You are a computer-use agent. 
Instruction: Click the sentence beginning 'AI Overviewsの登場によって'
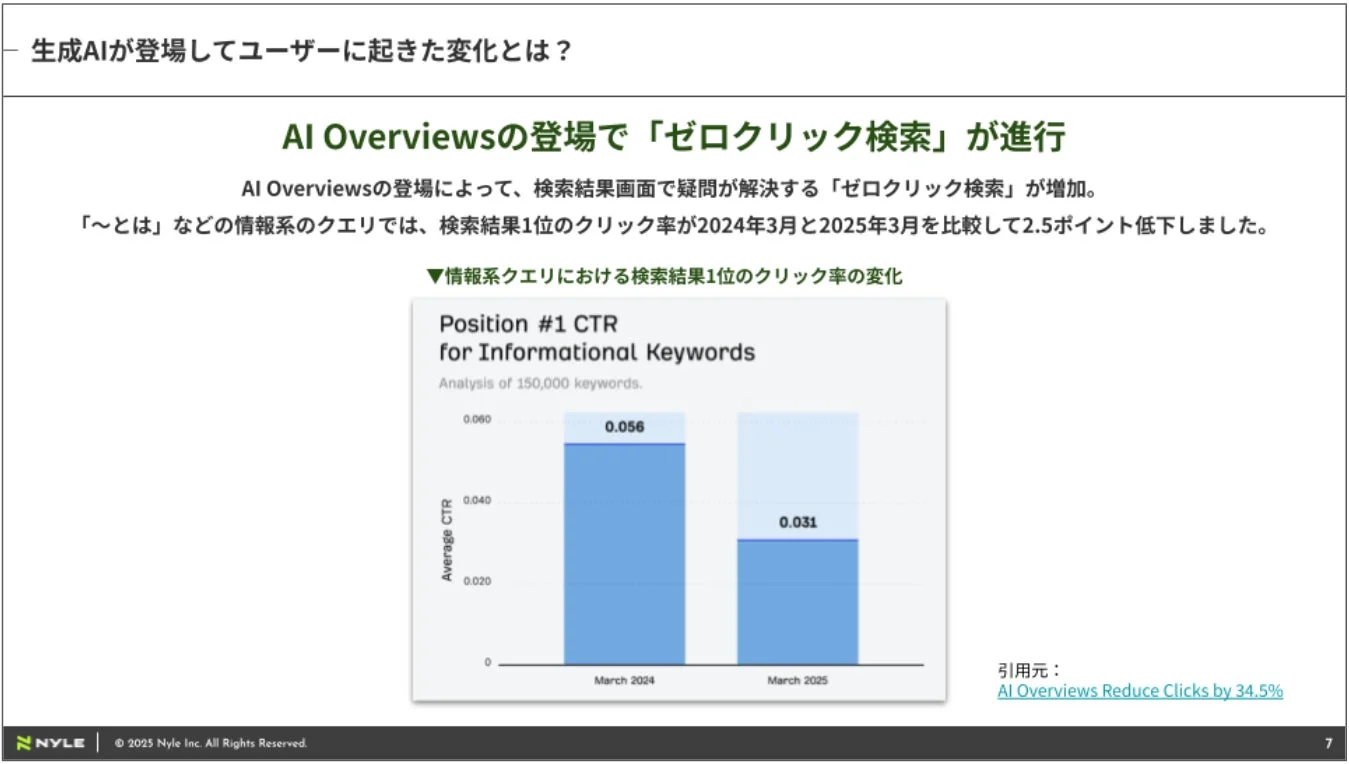click(x=674, y=189)
